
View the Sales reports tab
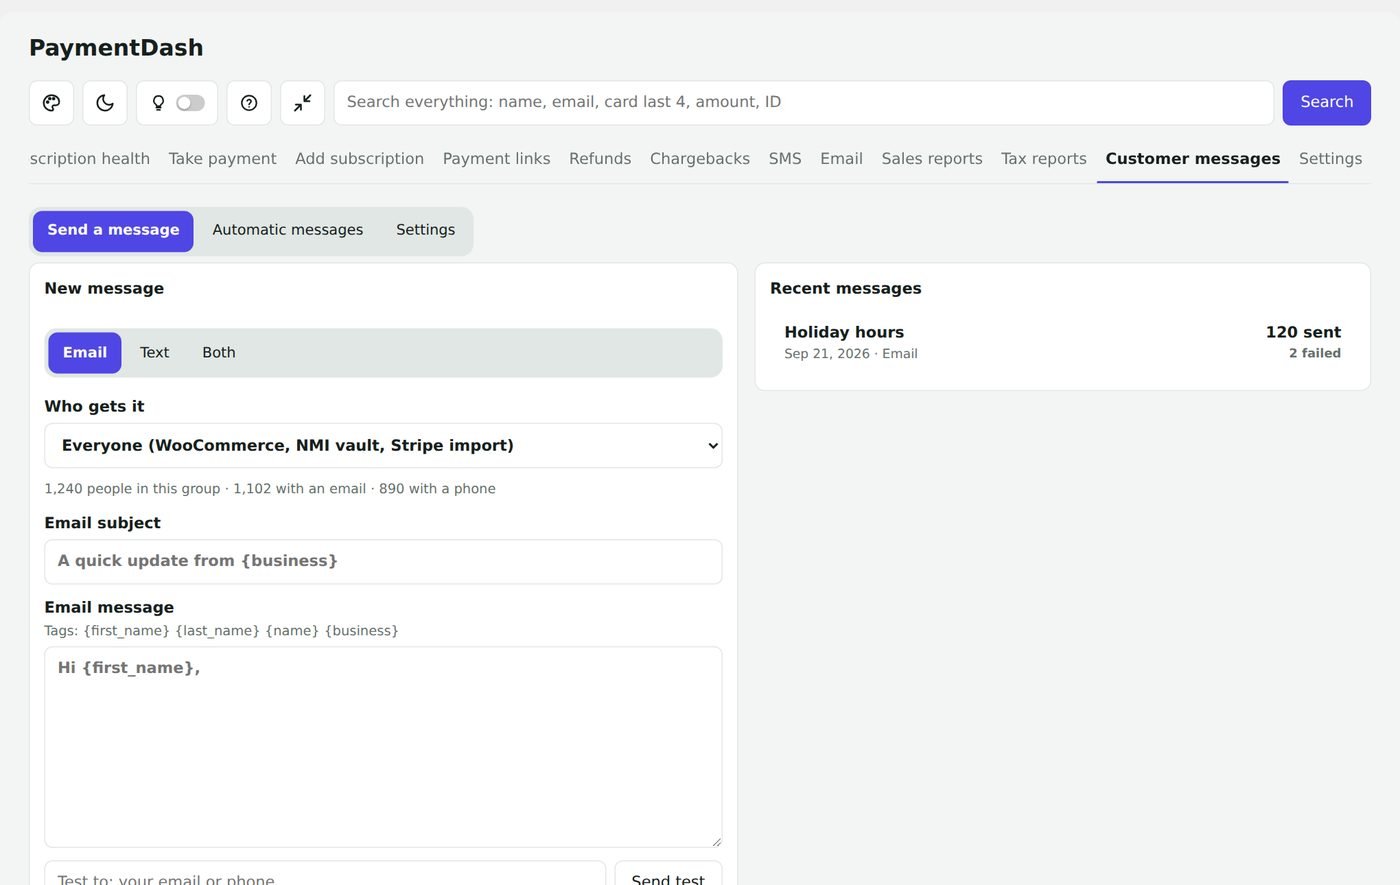(932, 159)
